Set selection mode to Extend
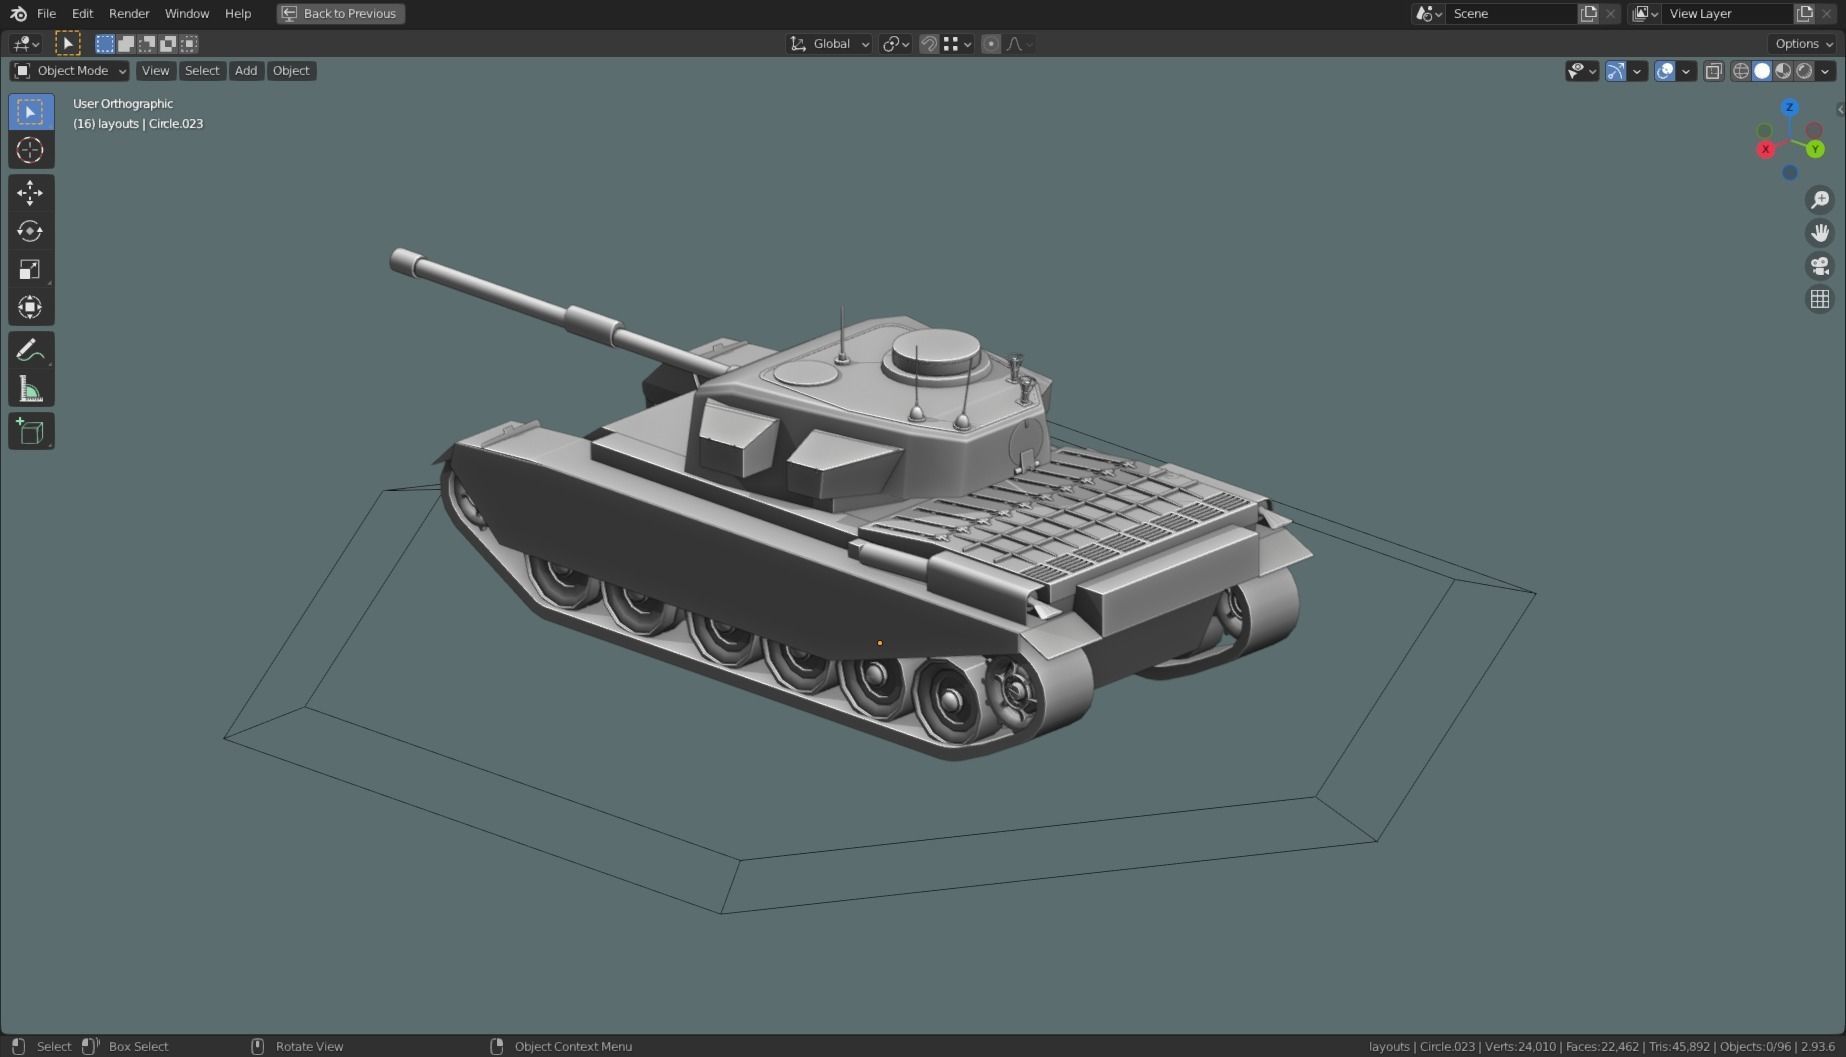 pos(126,43)
